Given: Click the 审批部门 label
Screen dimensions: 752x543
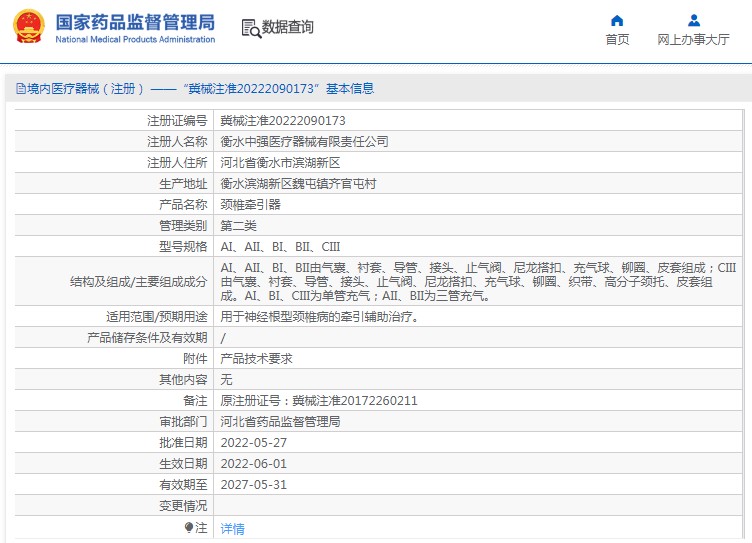Looking at the screenshot, I should coord(183,422).
